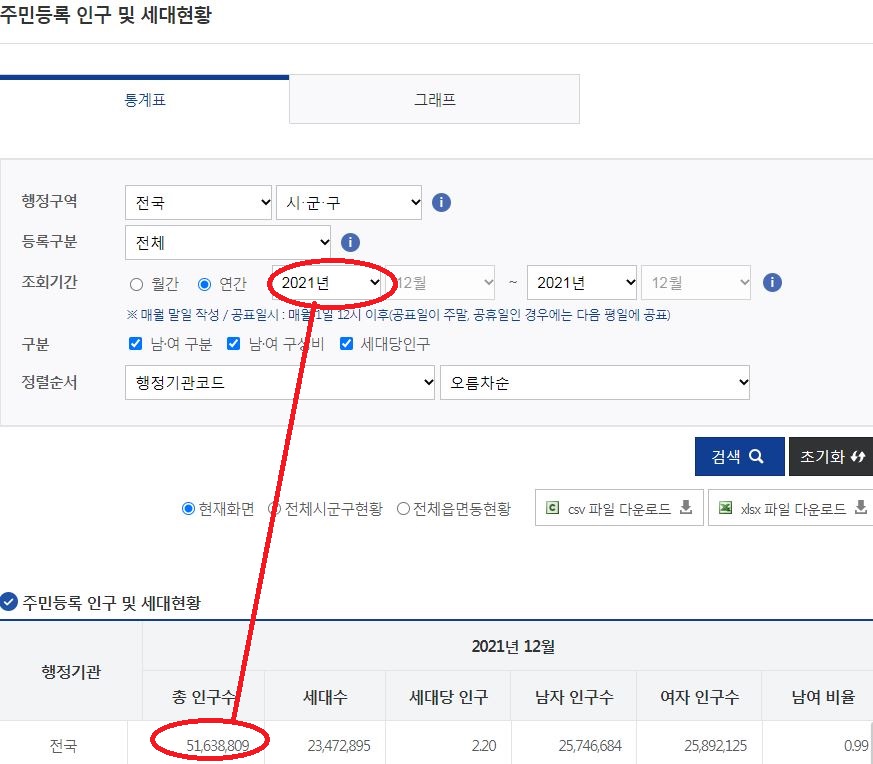Click the 세대수 column header
The height and width of the screenshot is (764, 873).
(325, 696)
